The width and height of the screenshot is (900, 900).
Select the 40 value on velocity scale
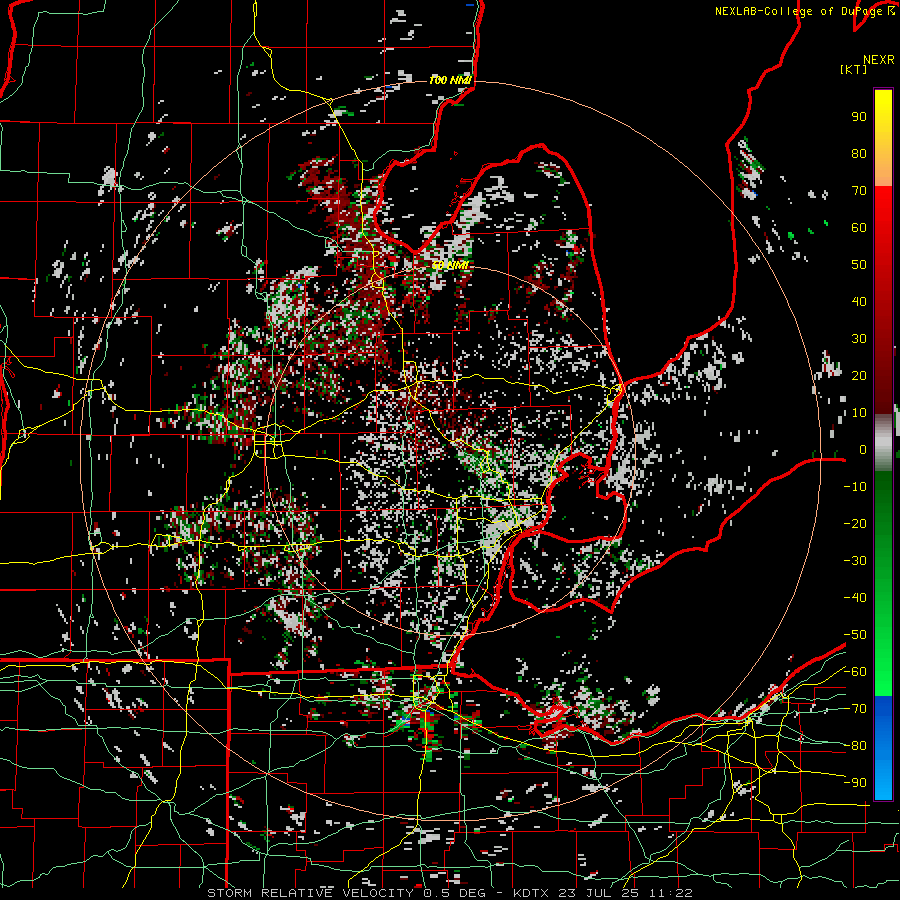(x=859, y=302)
